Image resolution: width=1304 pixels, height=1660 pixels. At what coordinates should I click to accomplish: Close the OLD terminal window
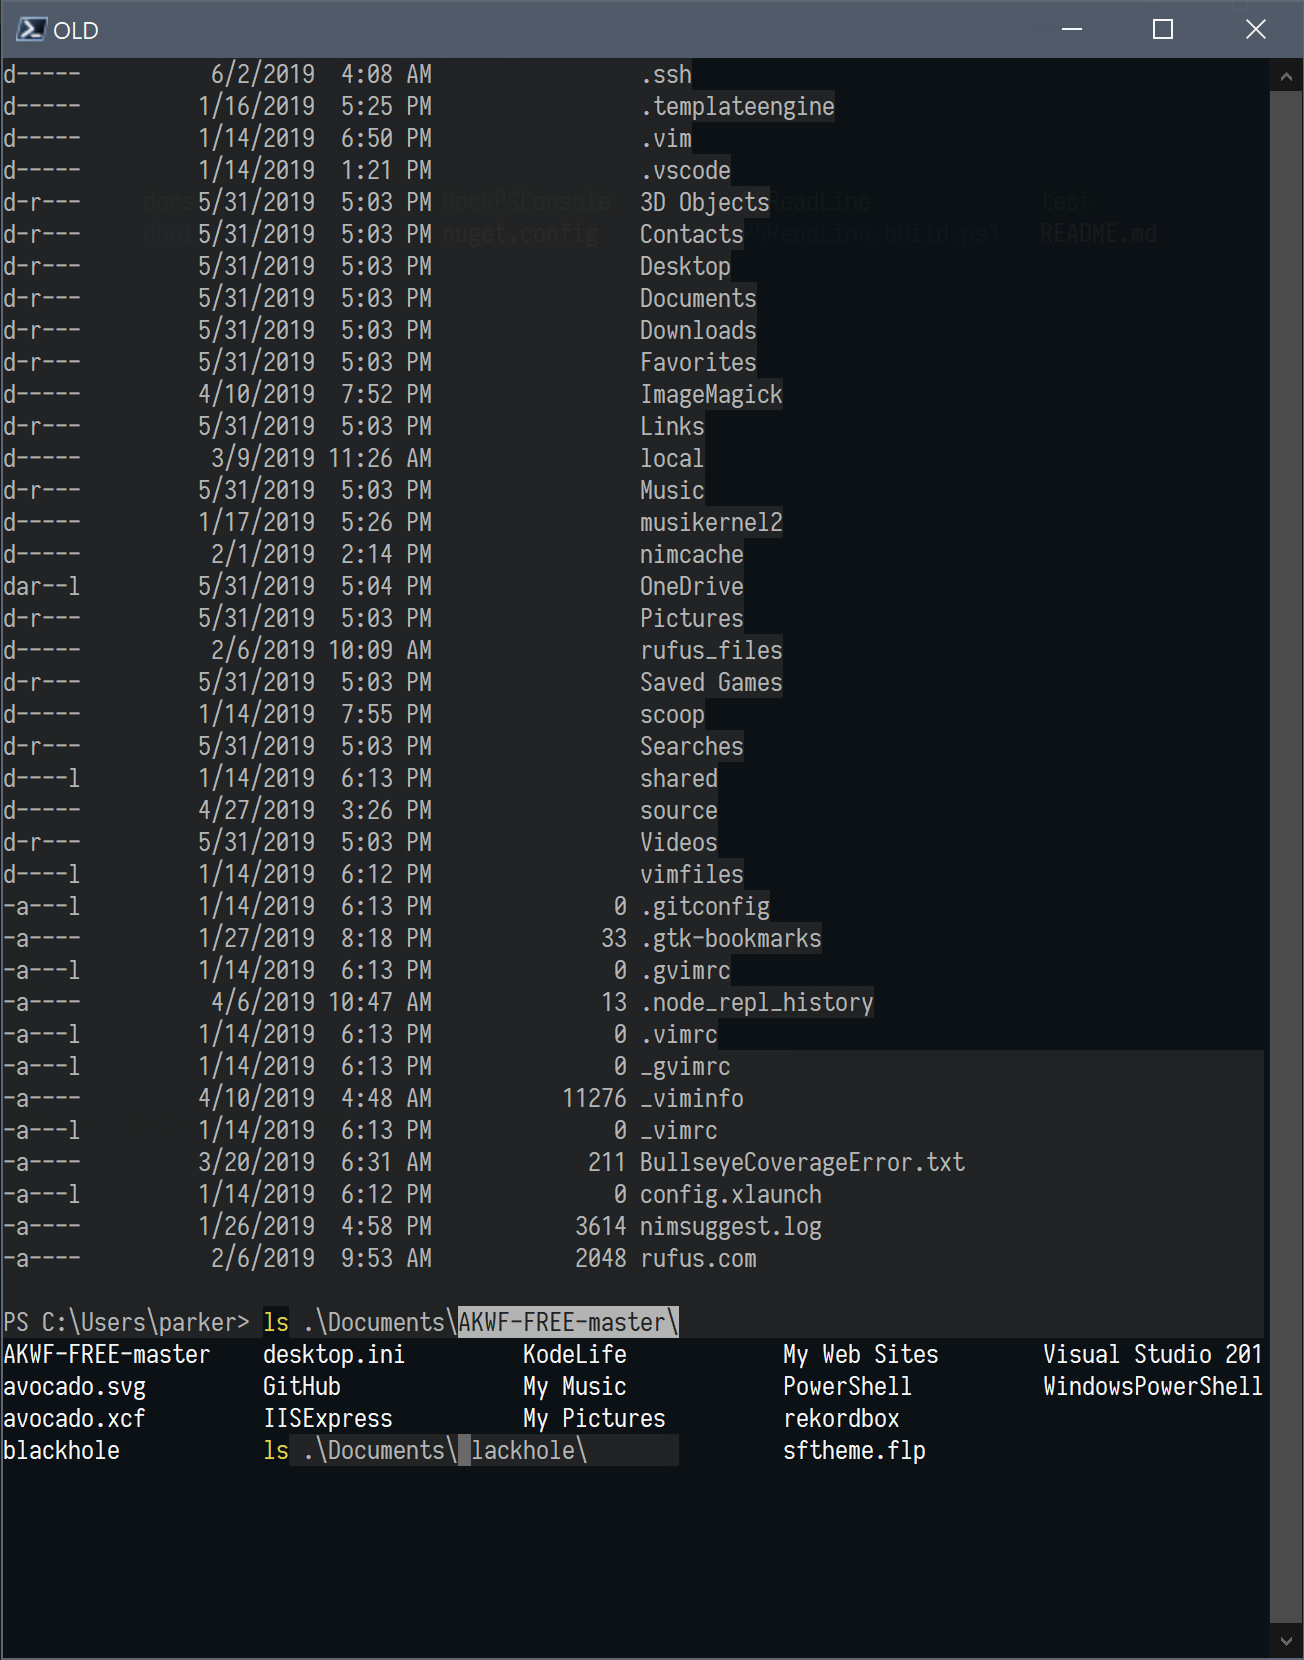tap(1255, 29)
